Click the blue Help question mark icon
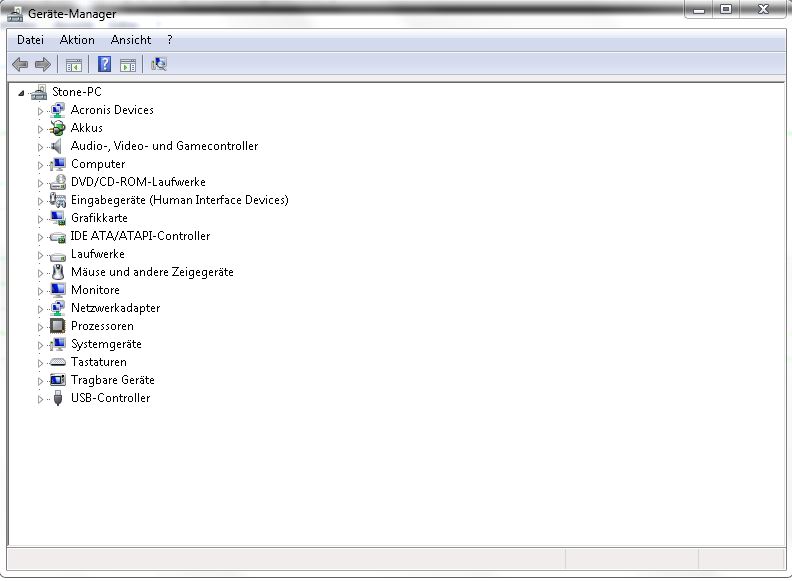 pyautogui.click(x=104, y=65)
